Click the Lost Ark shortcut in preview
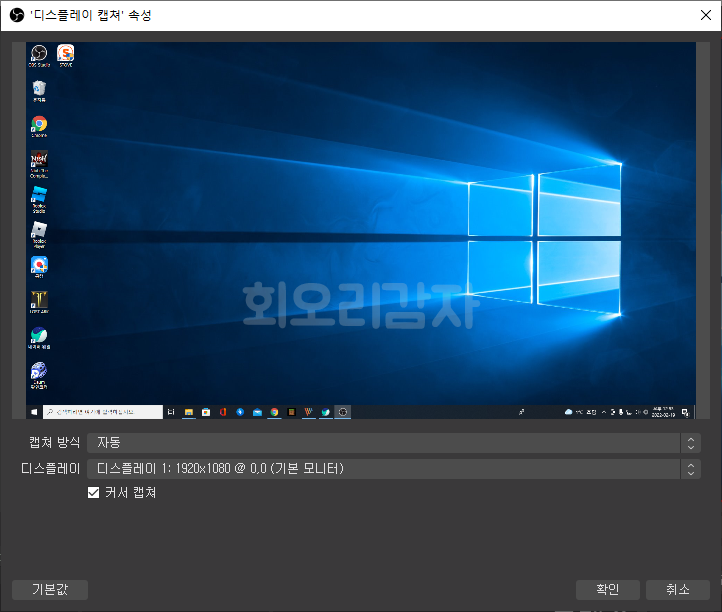This screenshot has height=612, width=722. 39,302
